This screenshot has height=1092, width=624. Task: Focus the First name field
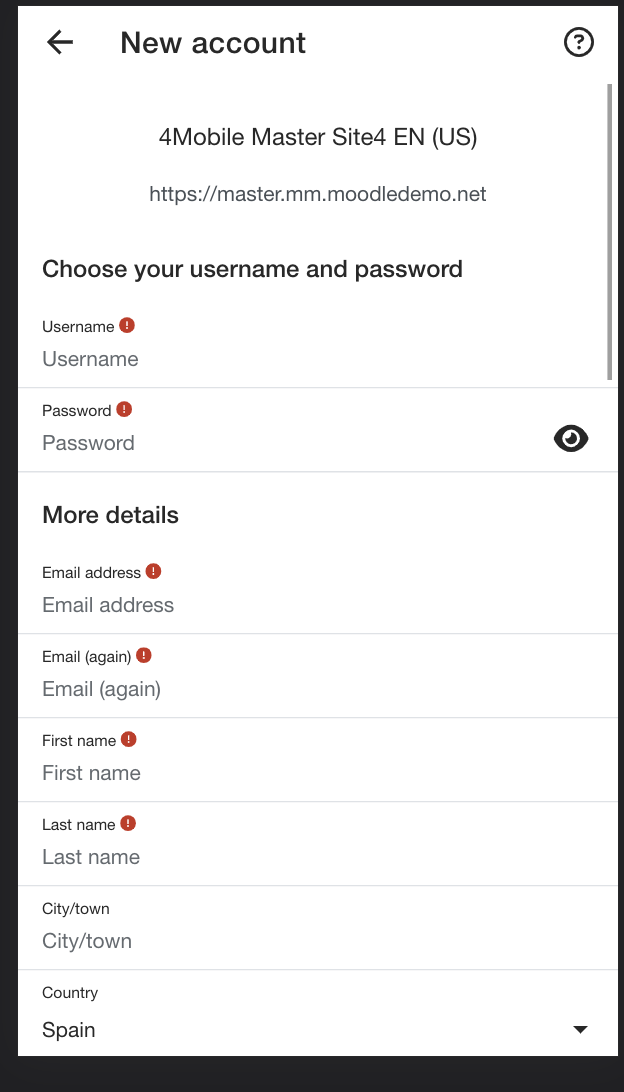(317, 773)
